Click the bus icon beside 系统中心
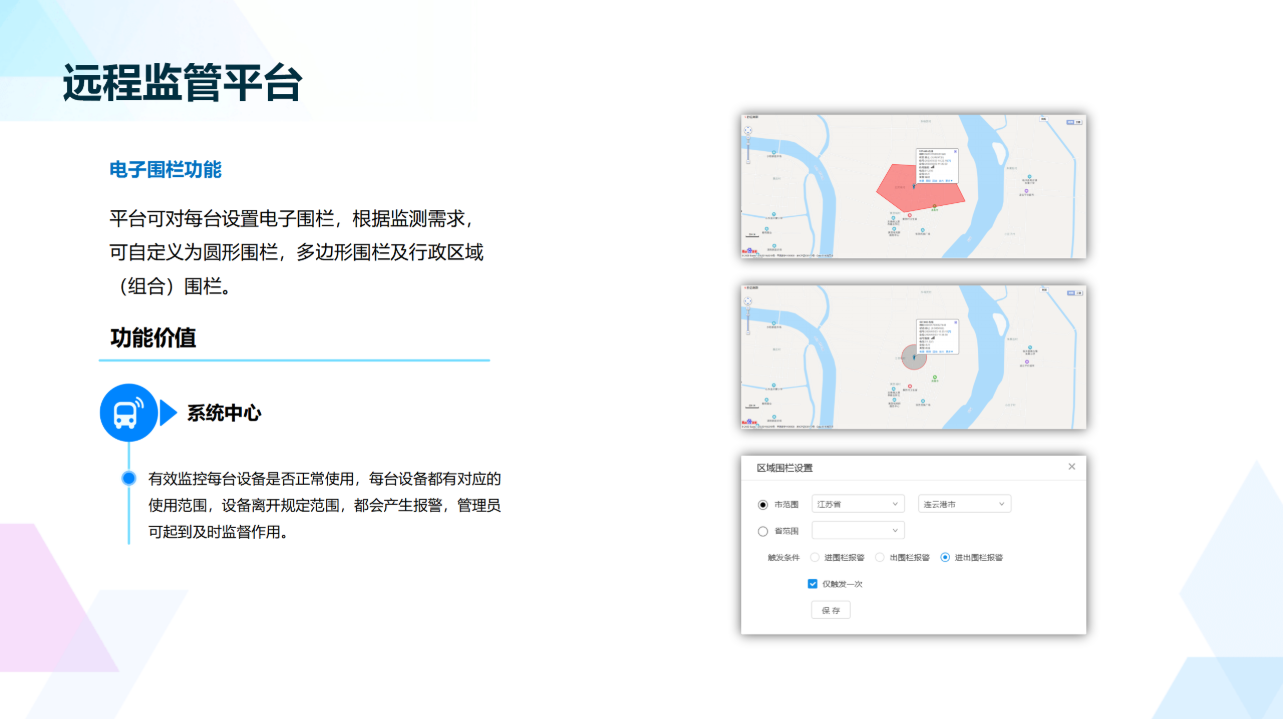This screenshot has width=1283, height=719. [x=129, y=413]
